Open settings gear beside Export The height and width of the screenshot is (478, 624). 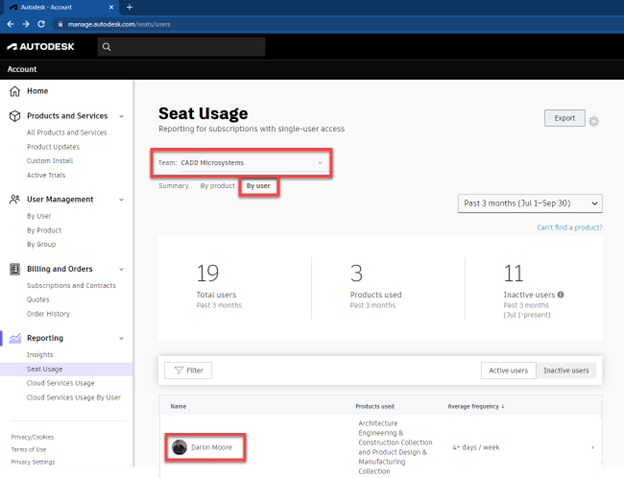point(593,121)
